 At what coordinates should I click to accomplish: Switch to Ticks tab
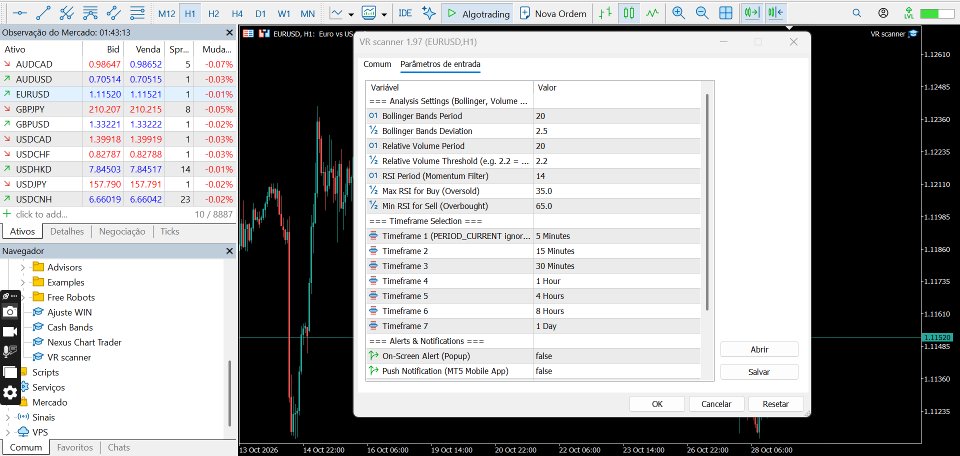170,231
